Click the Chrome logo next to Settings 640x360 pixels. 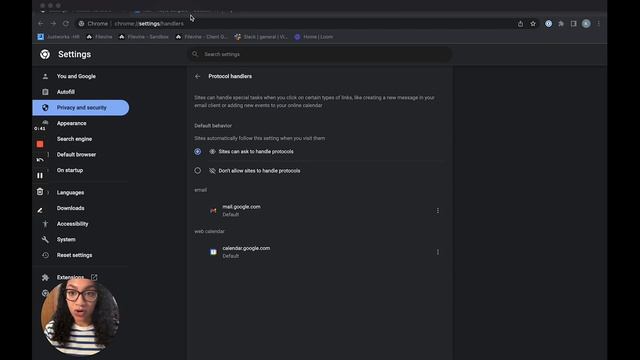click(x=45, y=54)
